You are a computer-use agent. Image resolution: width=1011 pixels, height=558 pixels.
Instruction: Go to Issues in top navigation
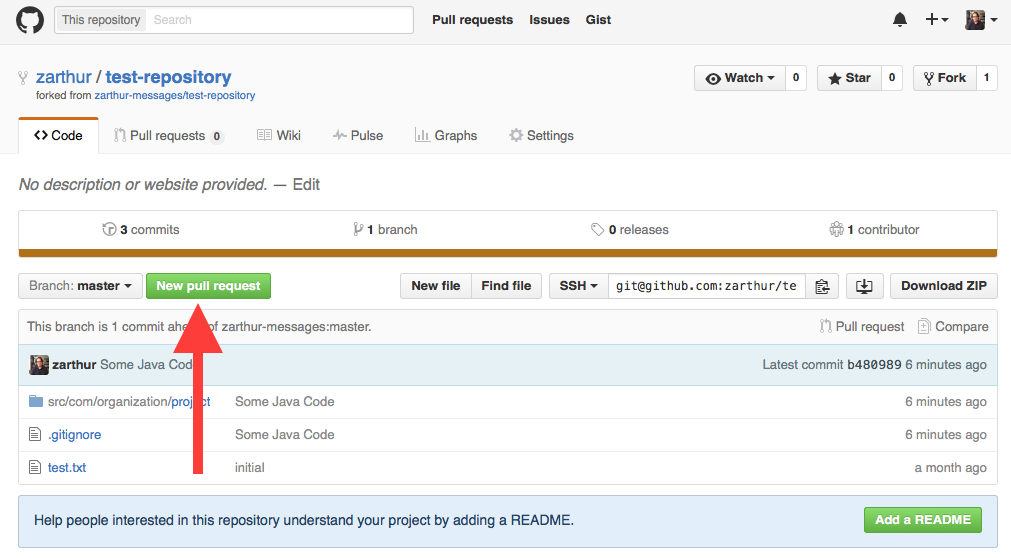click(x=549, y=20)
